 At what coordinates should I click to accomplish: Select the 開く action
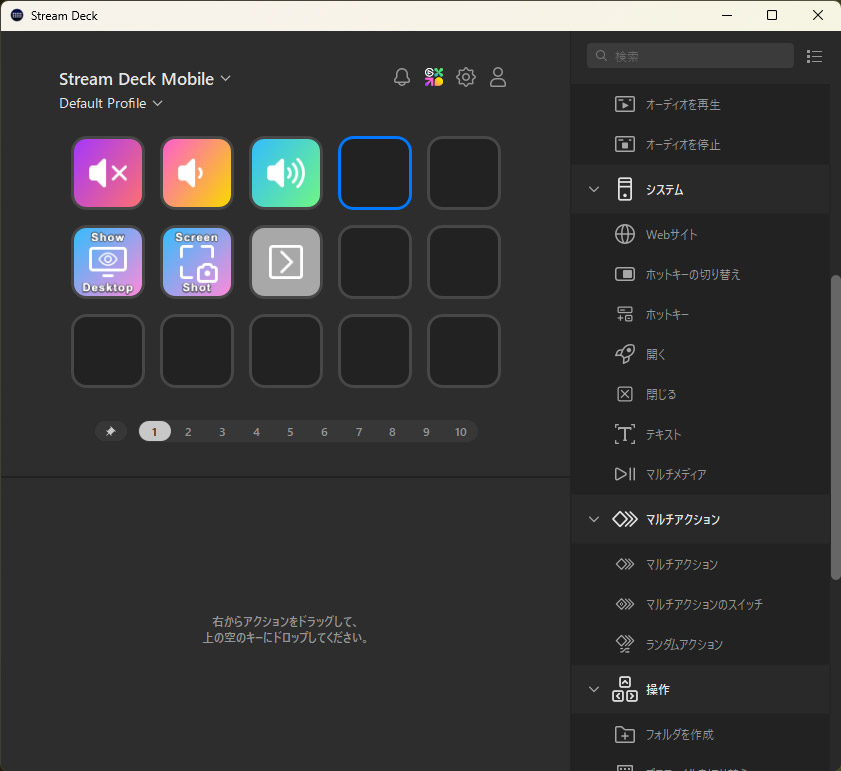[x=700, y=354]
